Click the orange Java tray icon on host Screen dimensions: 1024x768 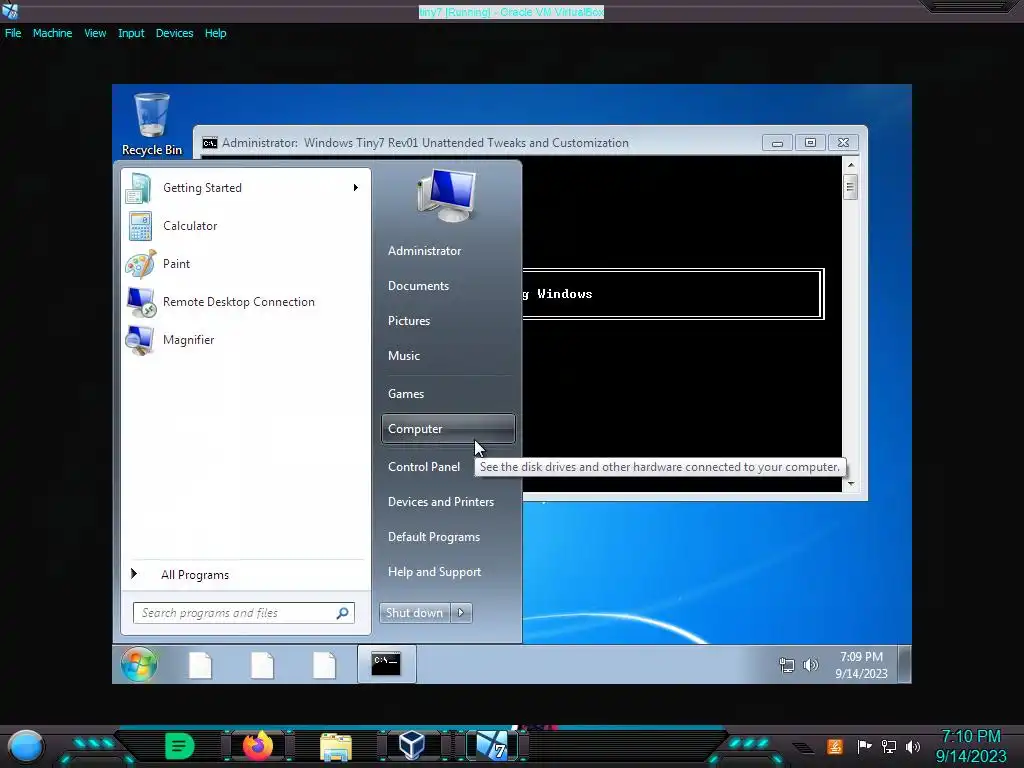(x=835, y=746)
